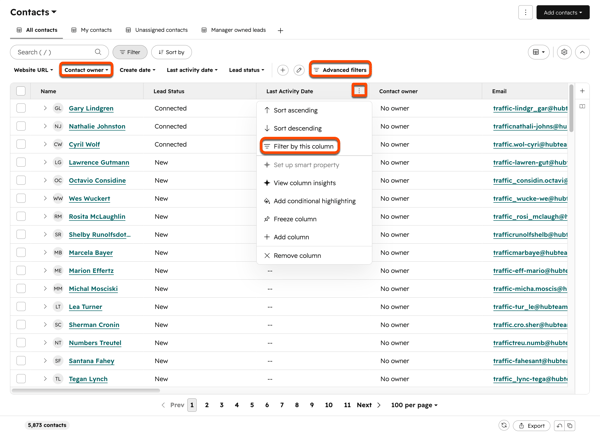600x433 pixels.
Task: Click the Export button
Action: 532,426
